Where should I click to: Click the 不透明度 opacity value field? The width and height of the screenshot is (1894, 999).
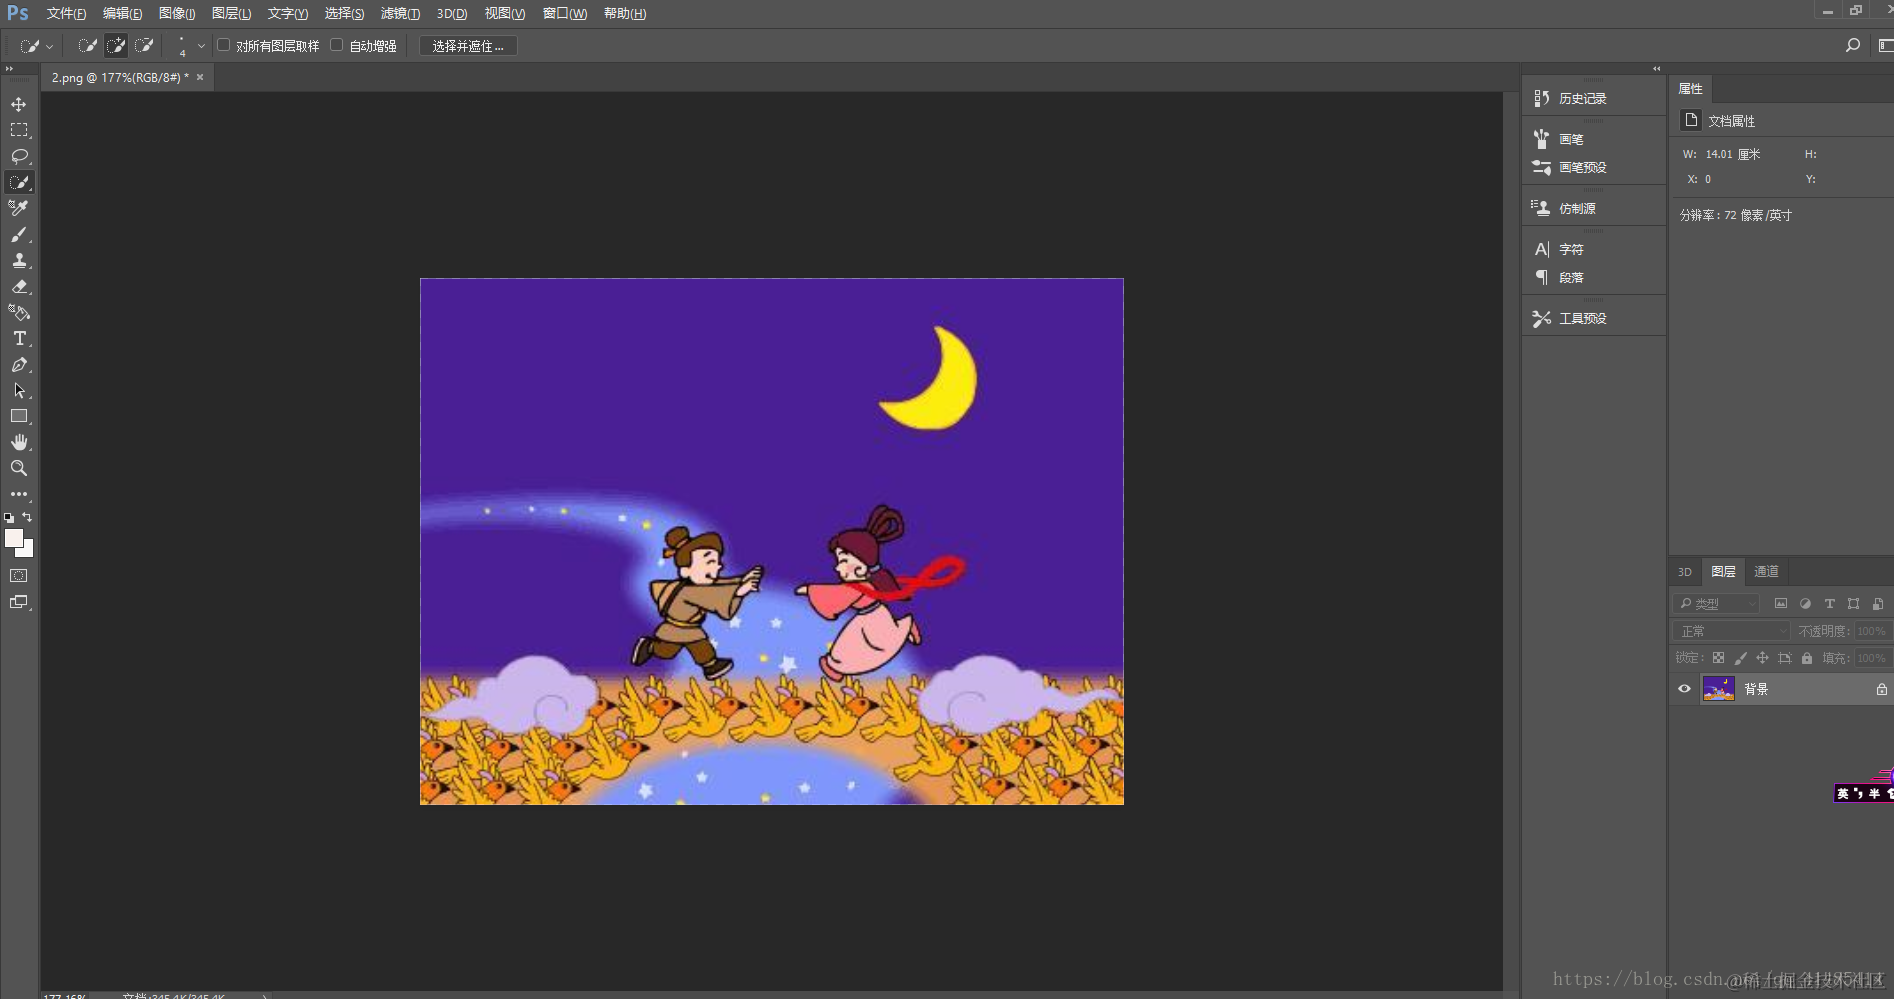1872,631
